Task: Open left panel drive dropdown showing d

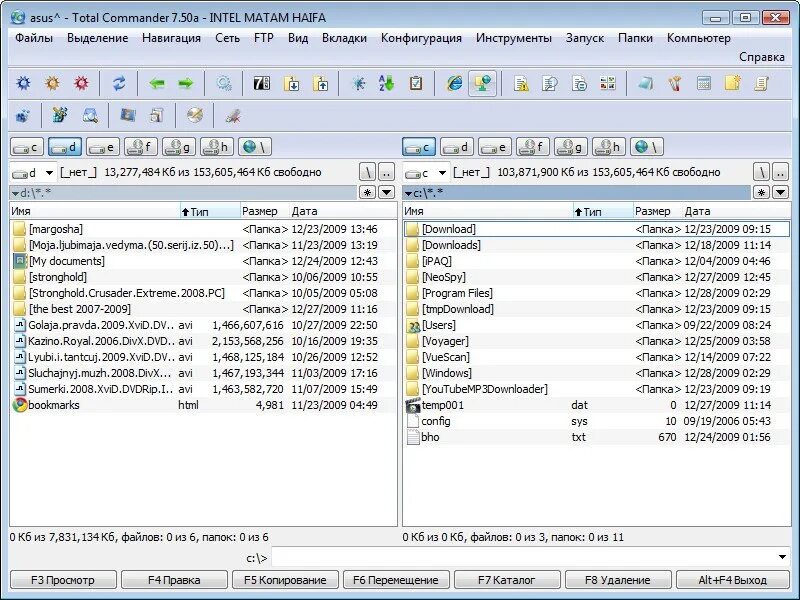Action: coord(33,172)
